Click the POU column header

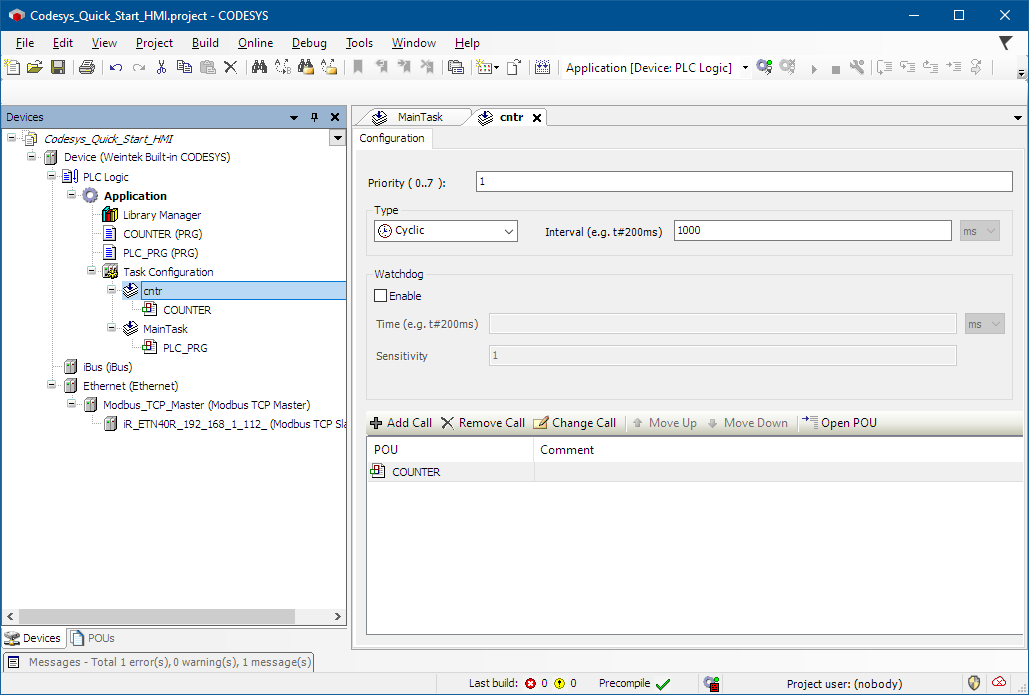pos(450,450)
